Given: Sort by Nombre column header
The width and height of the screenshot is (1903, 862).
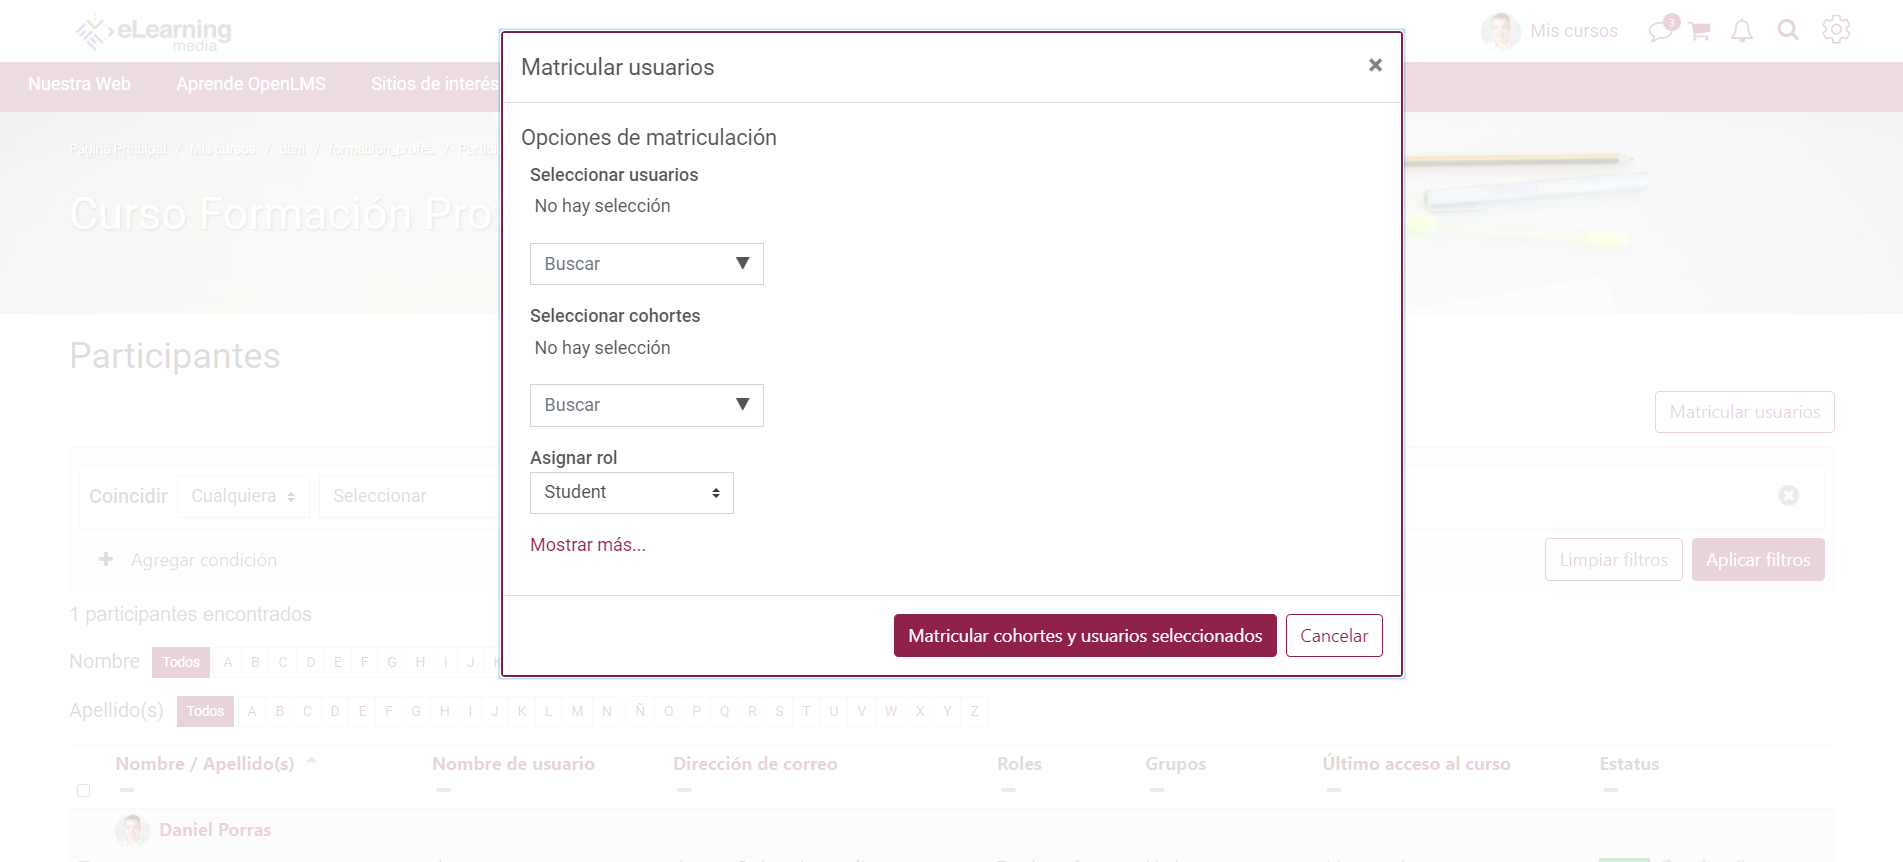Looking at the screenshot, I should [150, 764].
